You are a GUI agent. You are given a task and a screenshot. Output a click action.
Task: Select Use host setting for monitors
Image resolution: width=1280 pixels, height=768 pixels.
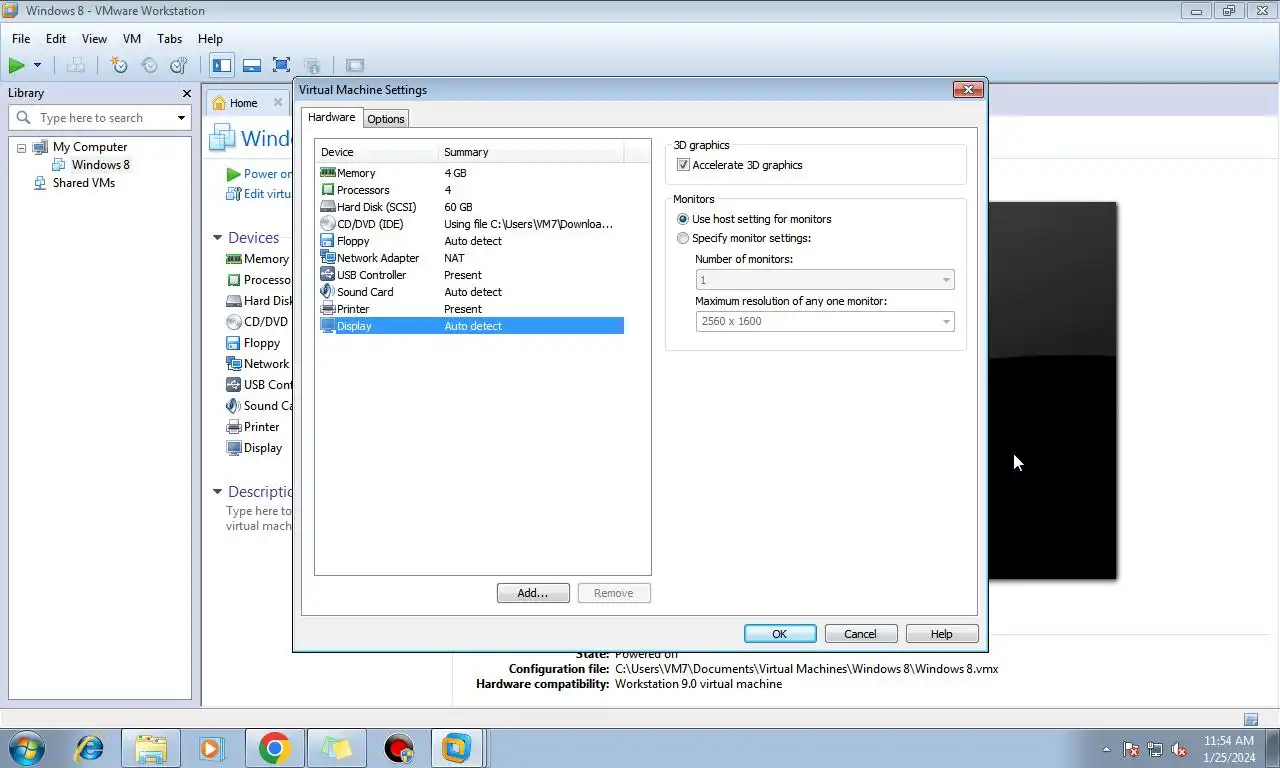coord(683,219)
